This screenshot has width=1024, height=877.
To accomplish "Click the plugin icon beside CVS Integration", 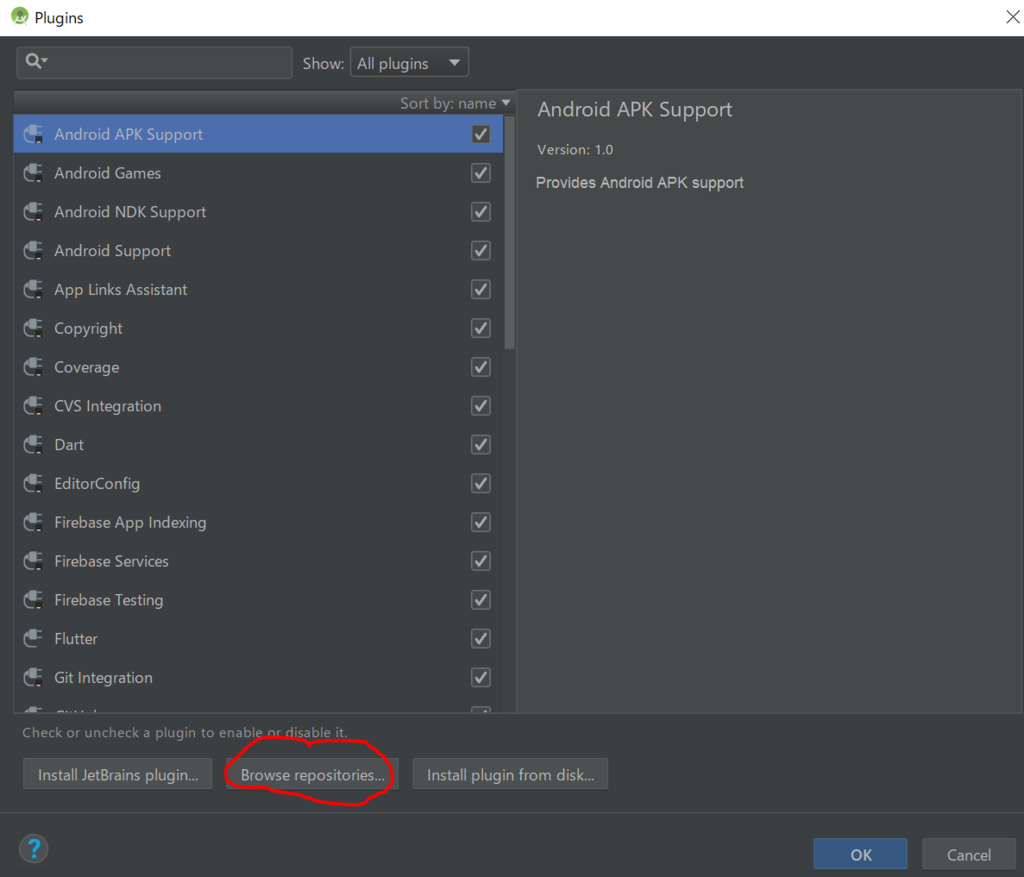I will pyautogui.click(x=33, y=406).
